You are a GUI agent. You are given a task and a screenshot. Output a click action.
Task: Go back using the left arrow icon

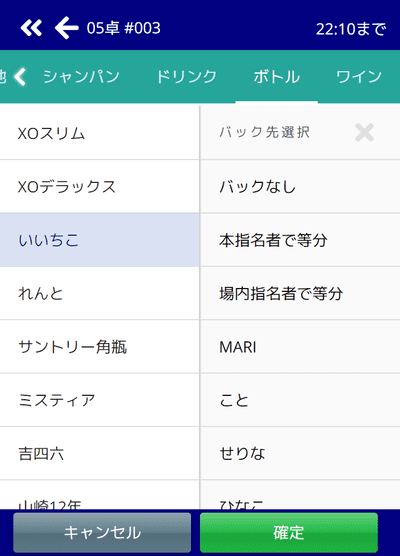[66, 28]
